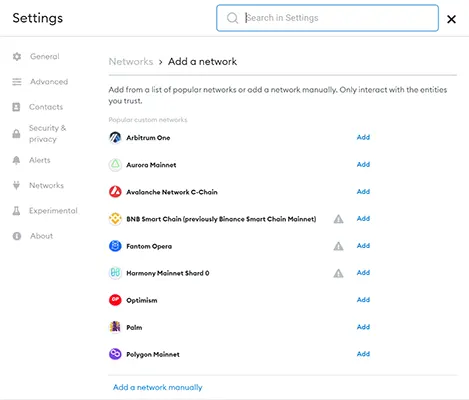
Task: Add the Optimism network
Action: tap(363, 300)
